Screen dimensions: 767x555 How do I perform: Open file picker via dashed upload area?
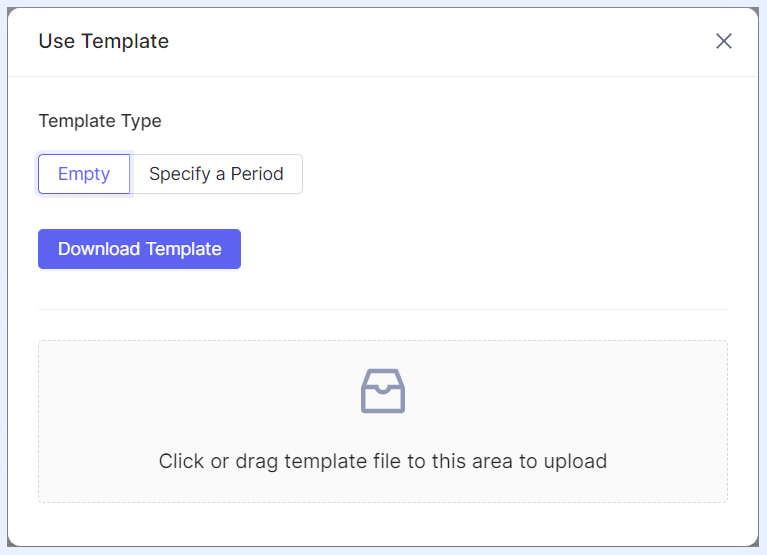[383, 422]
